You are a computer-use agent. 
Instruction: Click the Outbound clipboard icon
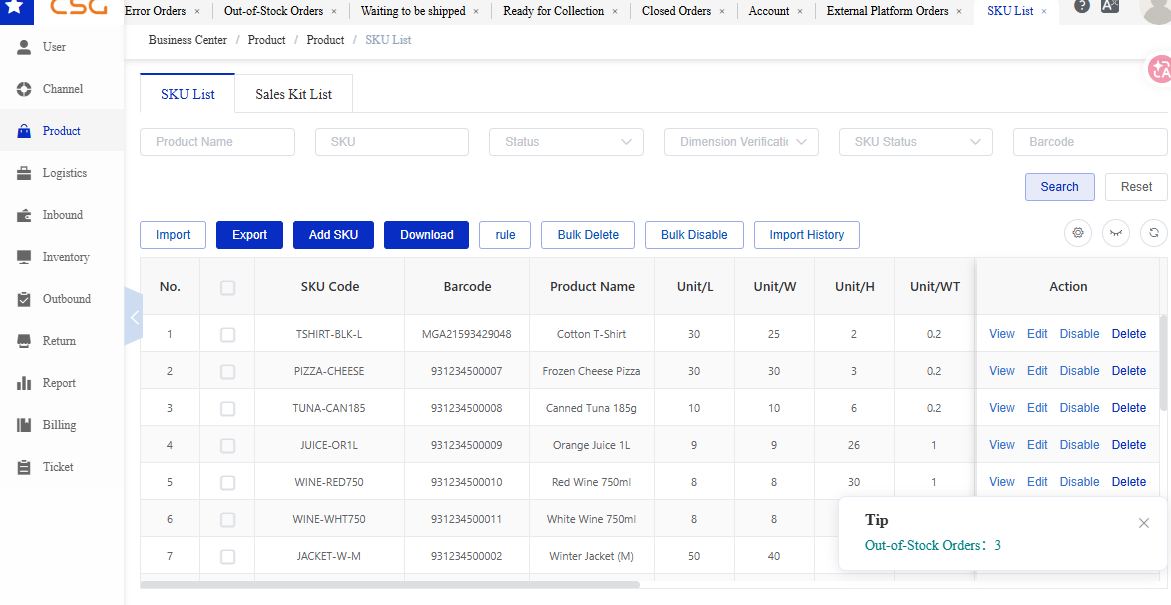pos(25,299)
